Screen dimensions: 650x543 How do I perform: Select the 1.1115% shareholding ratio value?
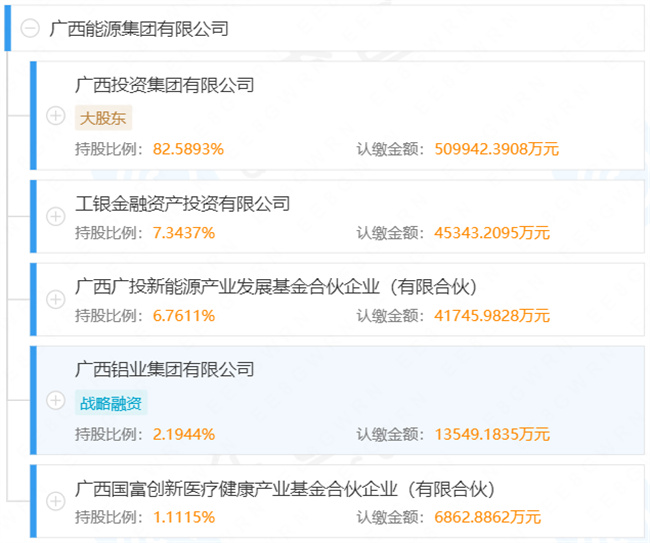point(184,517)
